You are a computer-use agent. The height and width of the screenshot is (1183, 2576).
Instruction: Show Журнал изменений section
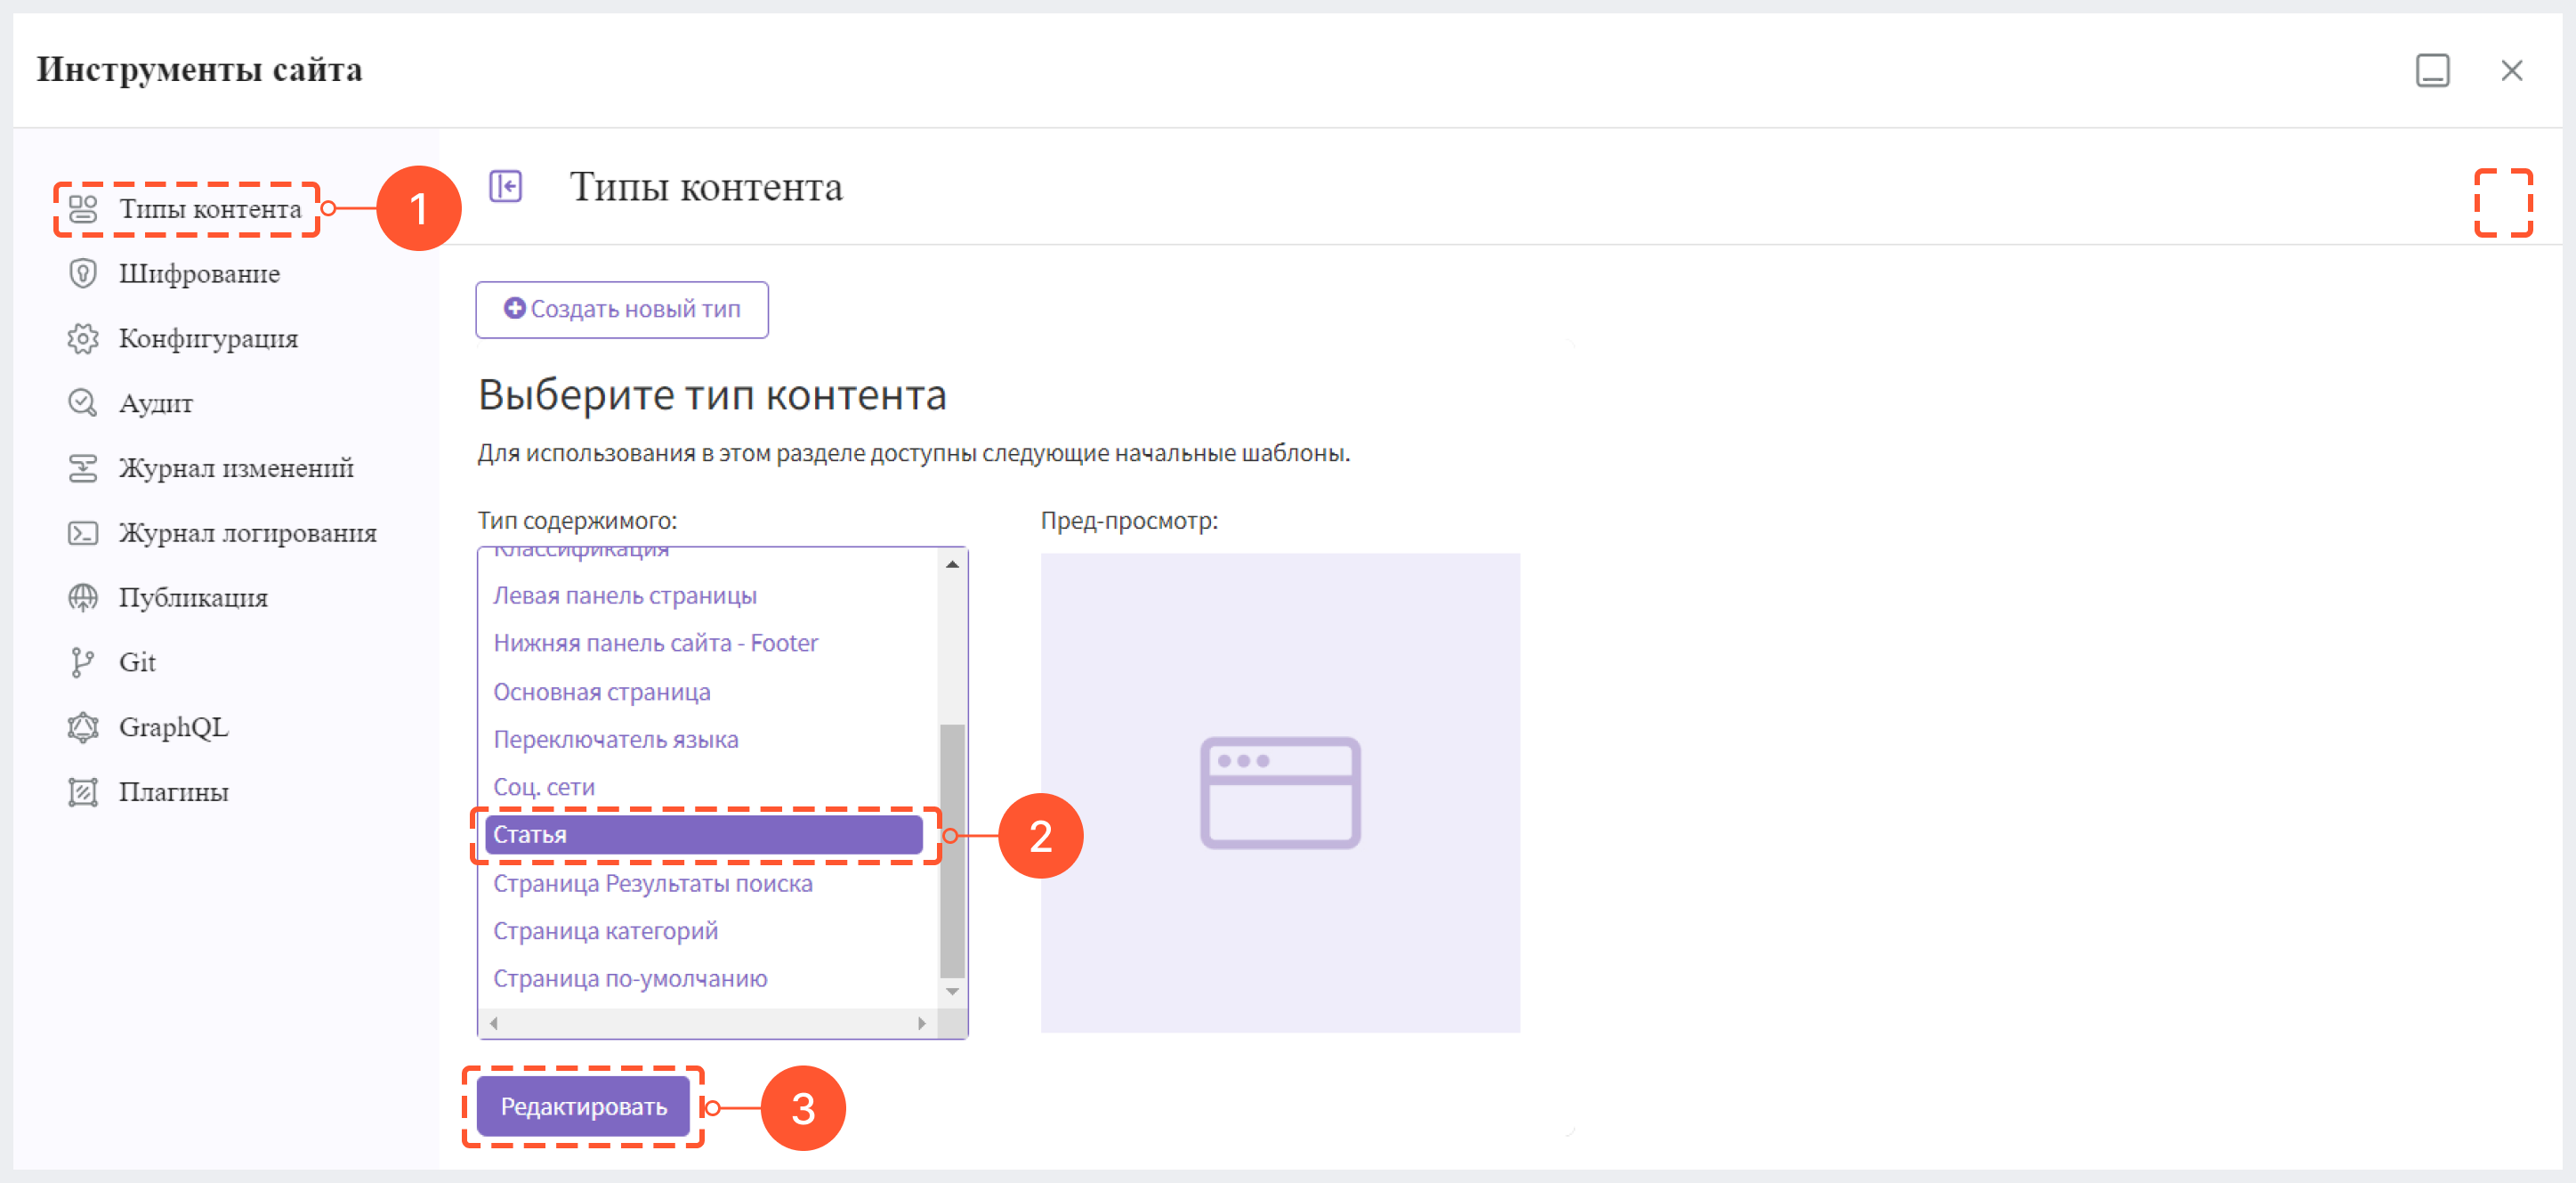coord(236,468)
